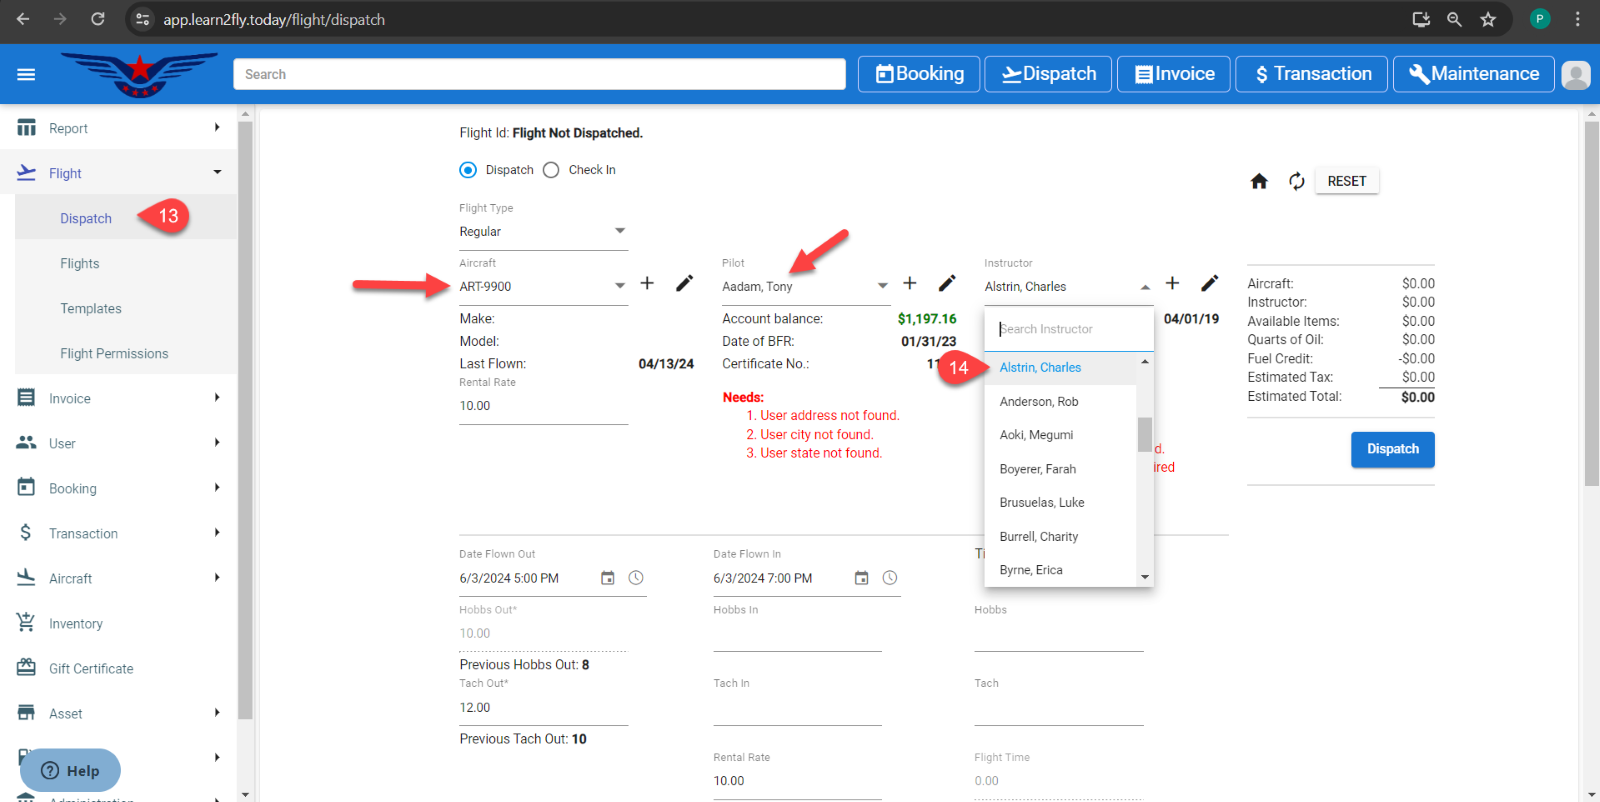Open Flight Permissions in the sidebar
This screenshot has width=1600, height=802.
pos(114,354)
